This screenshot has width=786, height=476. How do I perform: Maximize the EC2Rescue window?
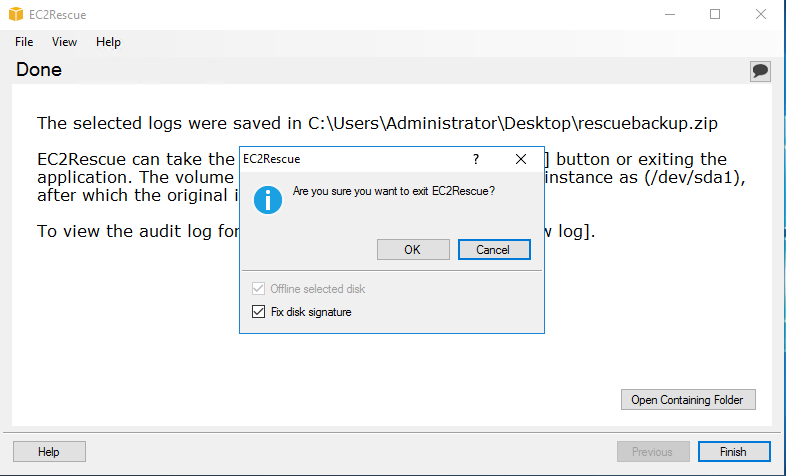715,15
